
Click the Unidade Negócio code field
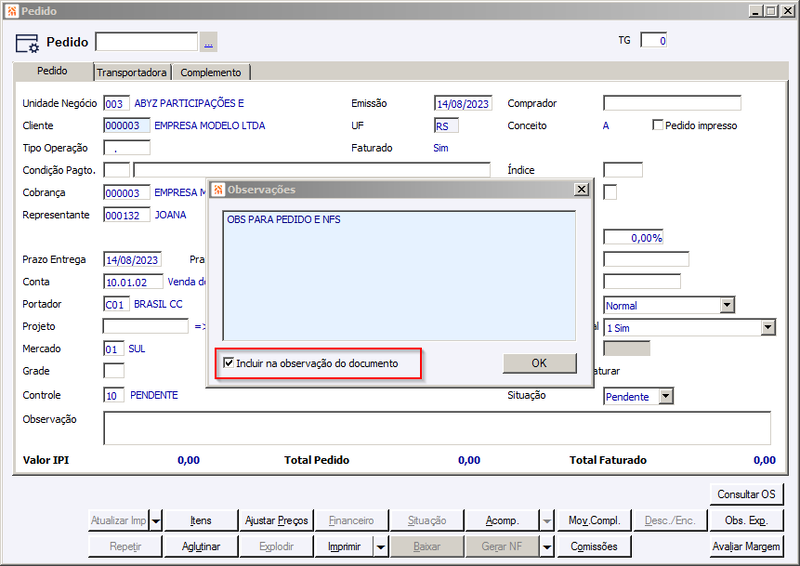(x=116, y=104)
